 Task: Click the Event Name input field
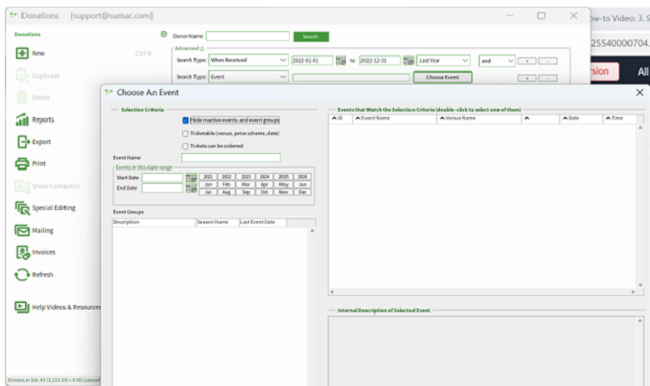coord(231,158)
